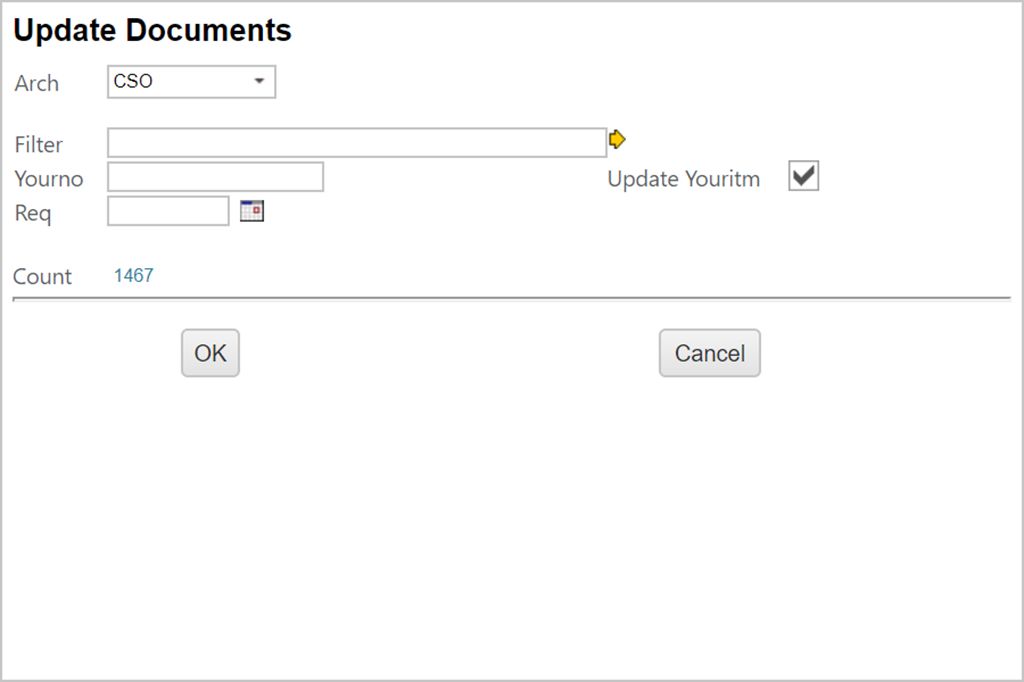Select the CSO text in Arch box
The height and width of the screenshot is (682, 1024).
[x=133, y=82]
